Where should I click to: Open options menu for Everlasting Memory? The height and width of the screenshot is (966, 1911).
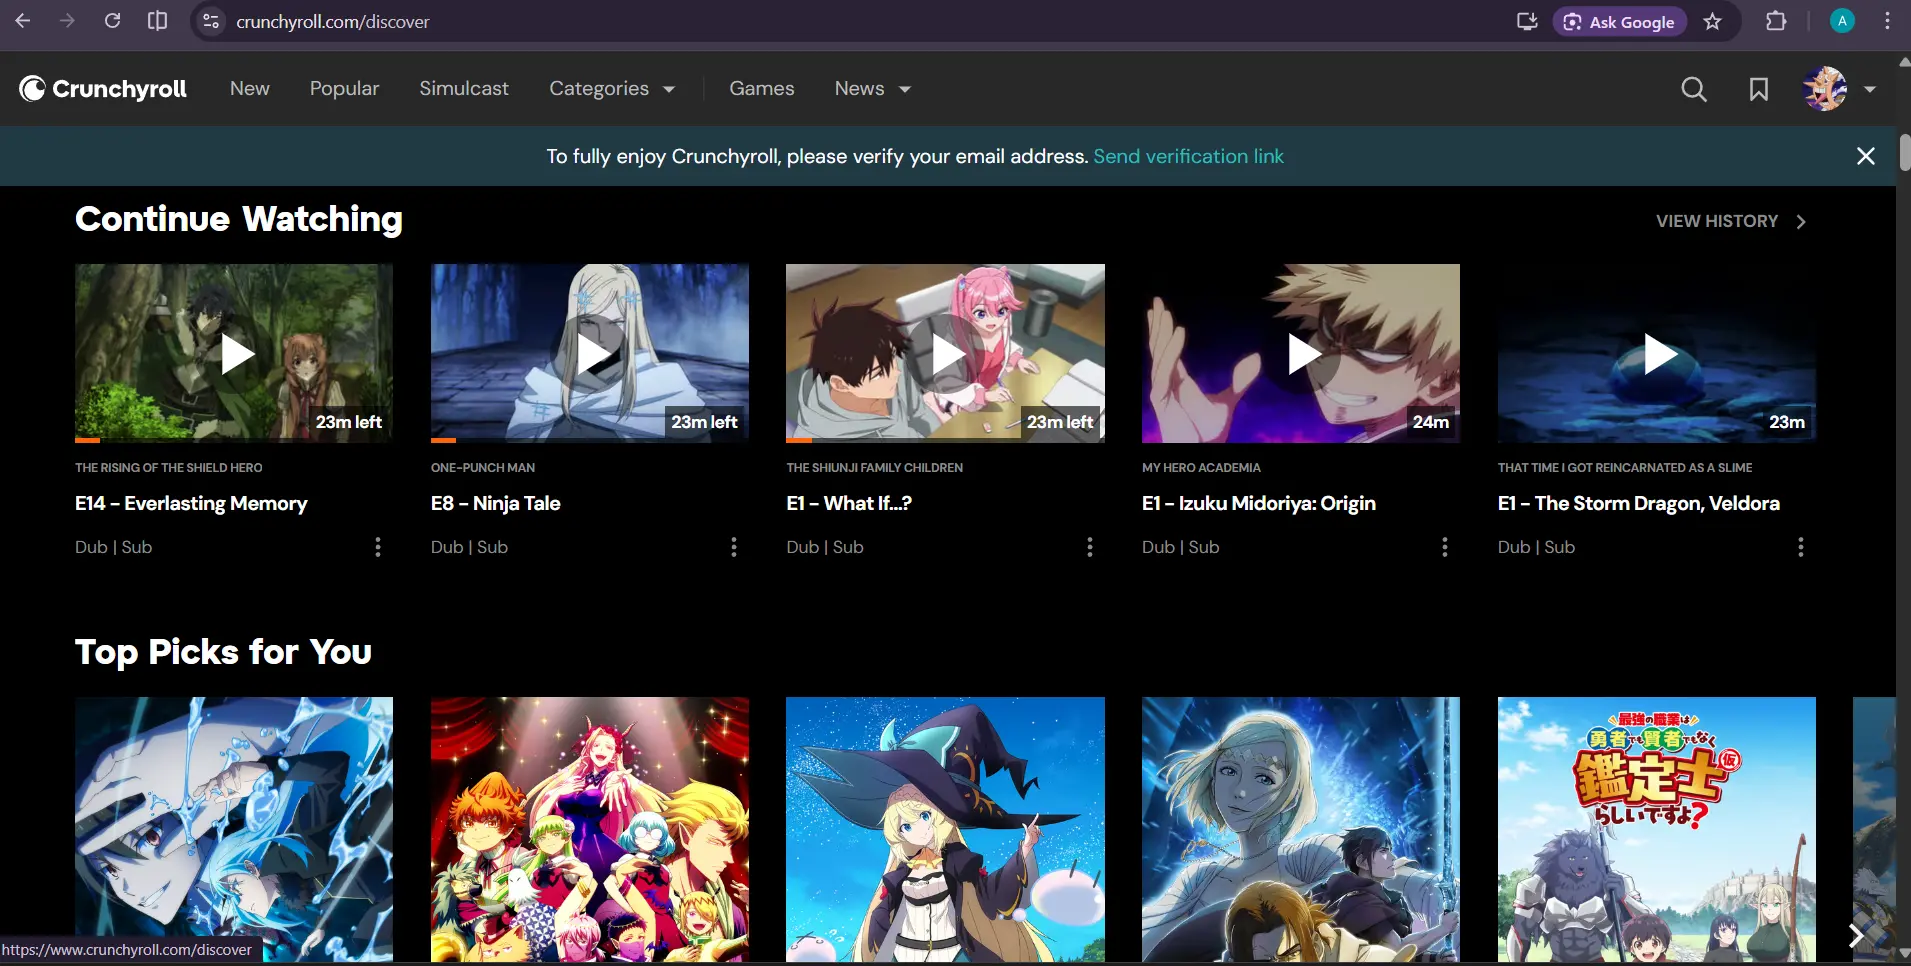(x=377, y=547)
